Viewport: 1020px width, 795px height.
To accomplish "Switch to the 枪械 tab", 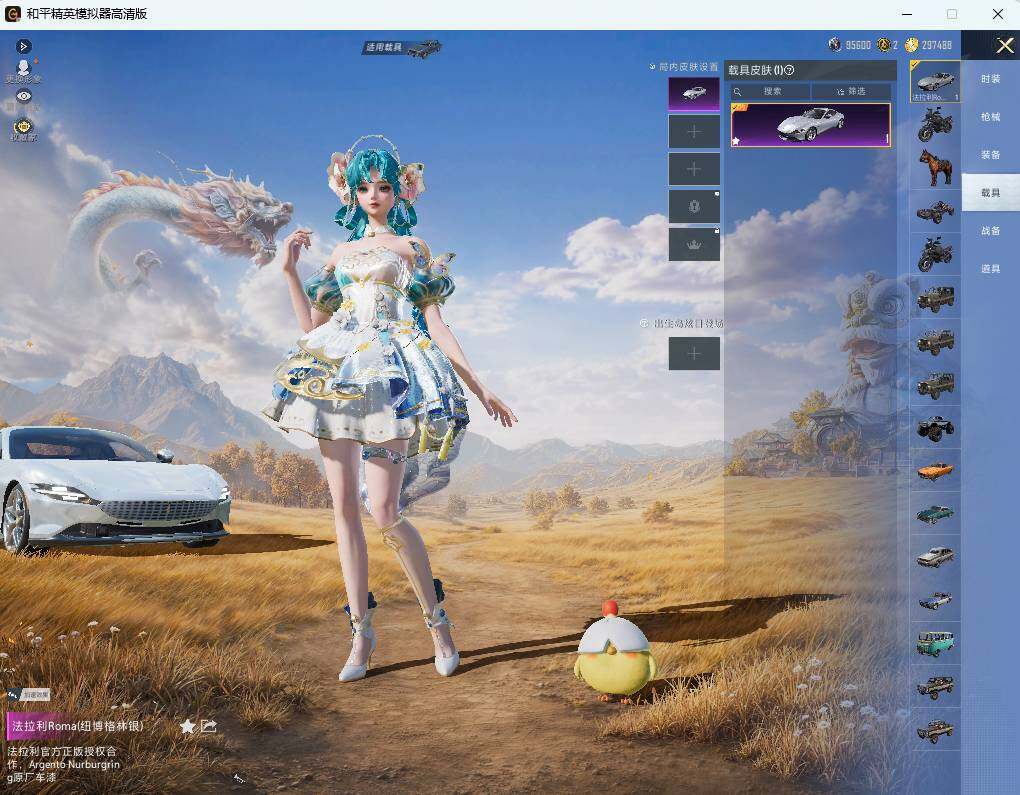I will pyautogui.click(x=991, y=116).
